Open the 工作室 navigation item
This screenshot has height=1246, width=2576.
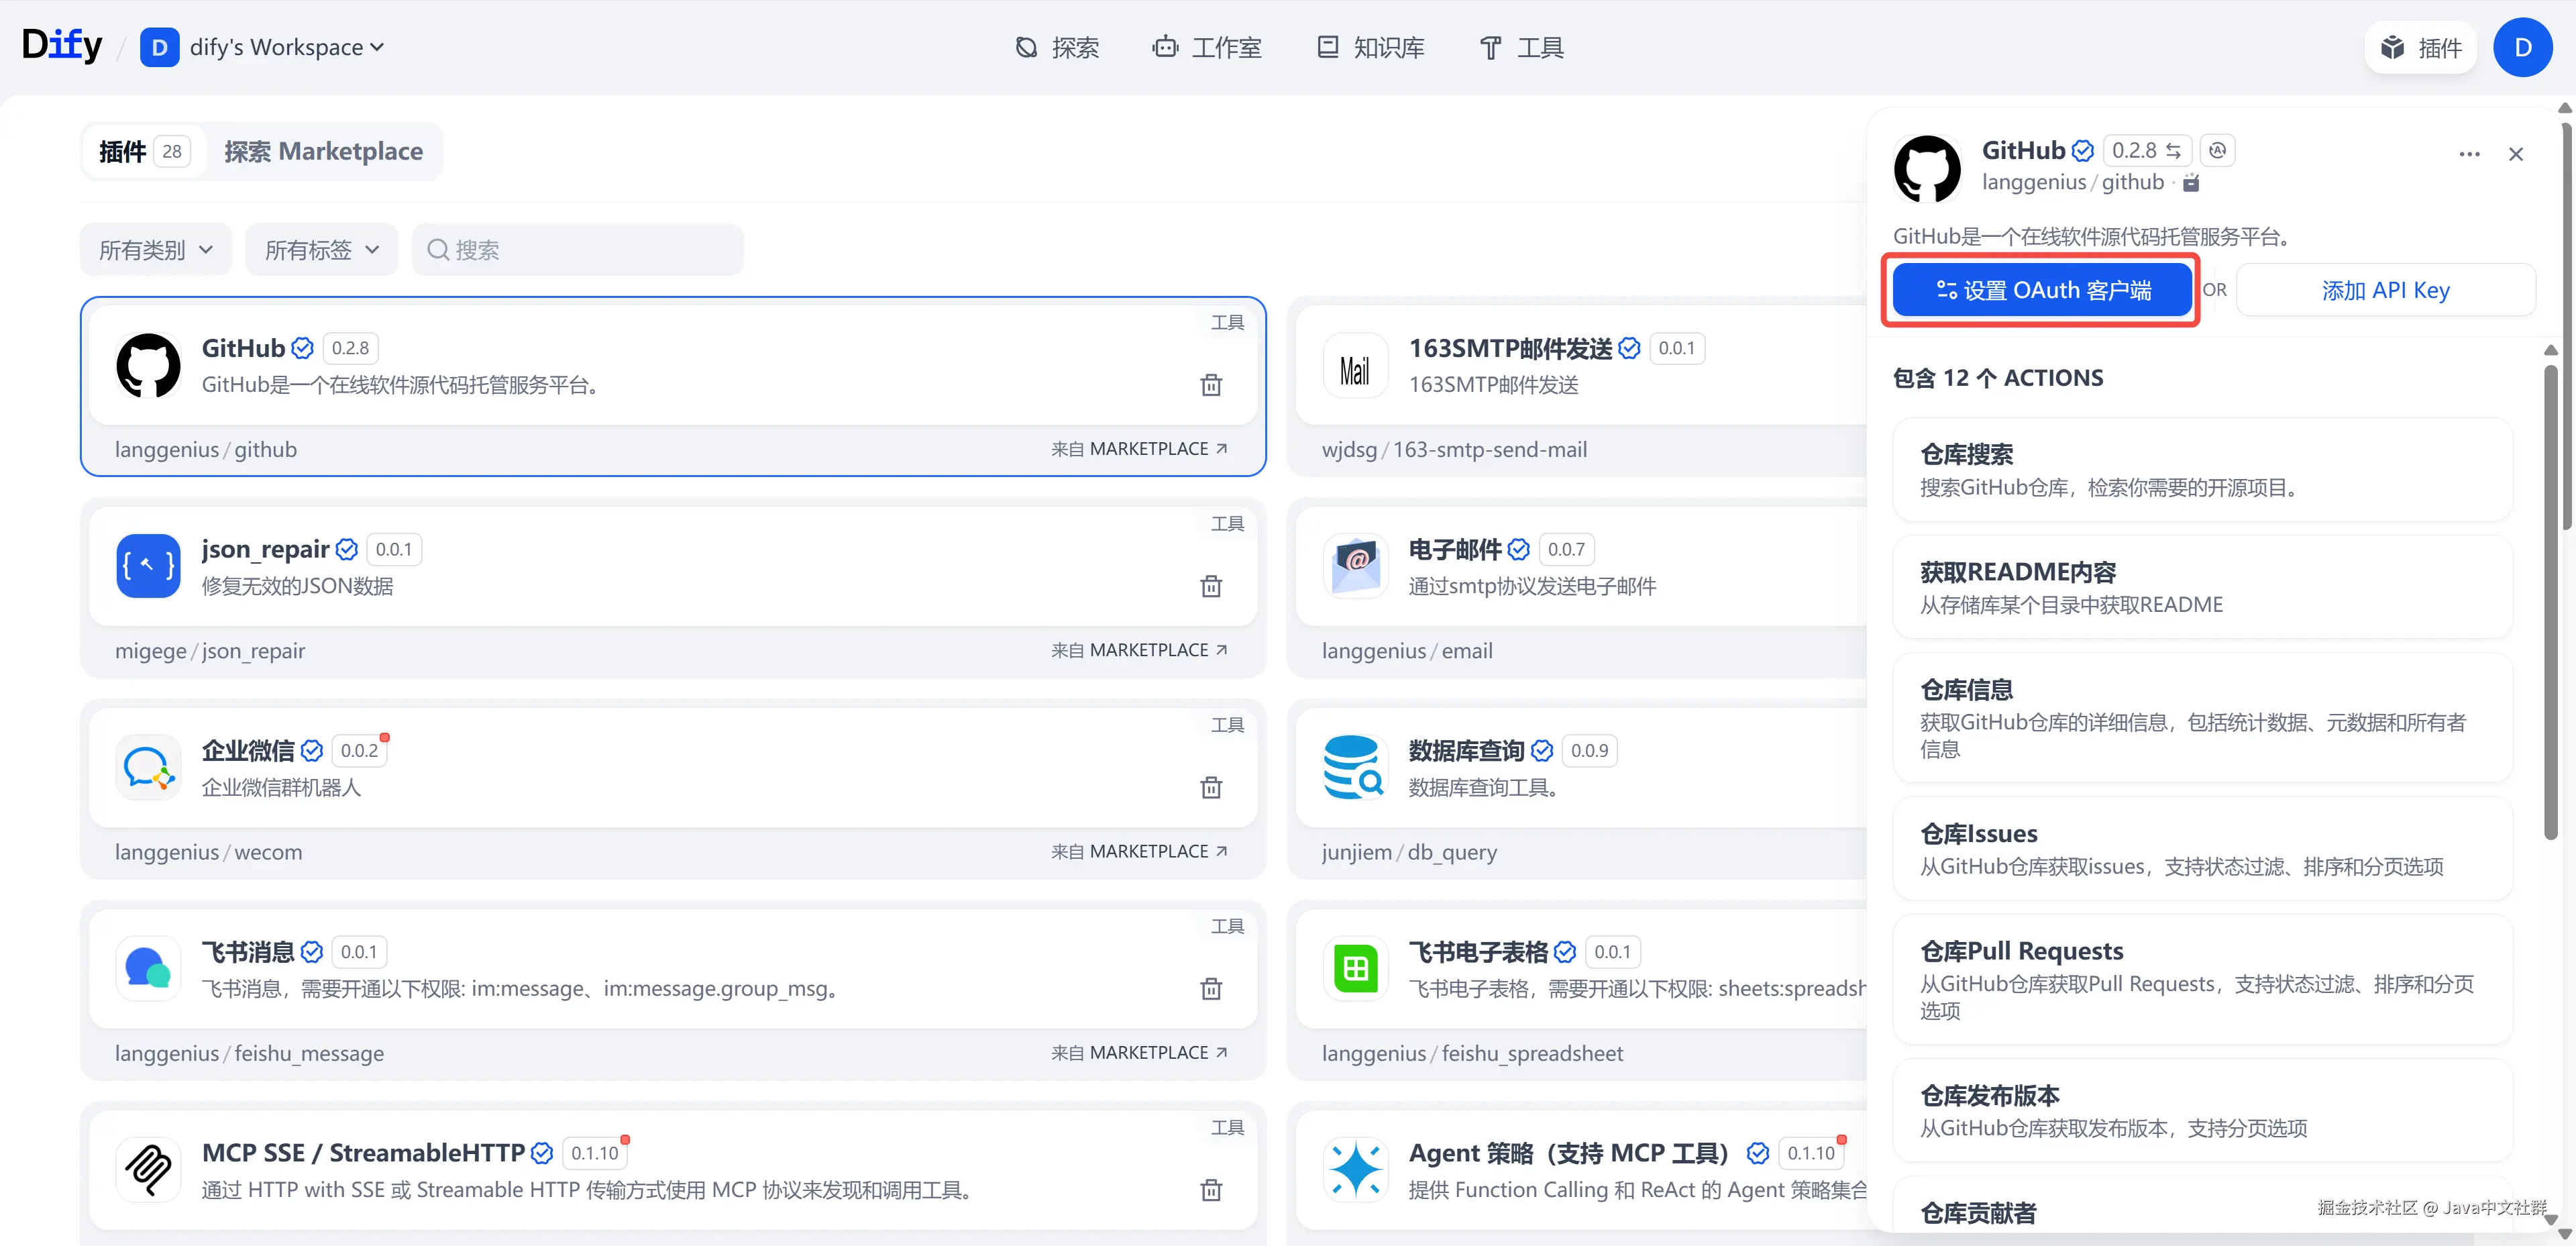click(x=1207, y=47)
